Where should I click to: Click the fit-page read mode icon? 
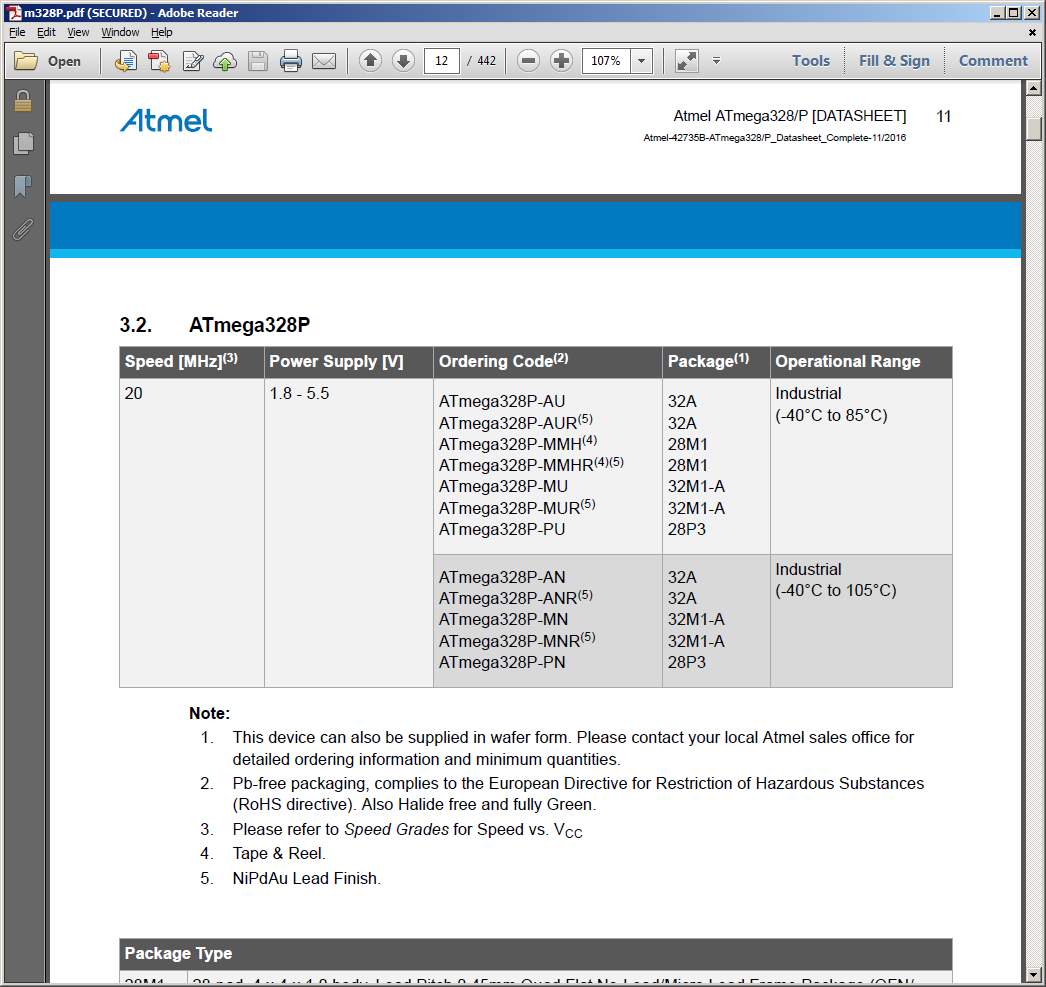pos(686,61)
